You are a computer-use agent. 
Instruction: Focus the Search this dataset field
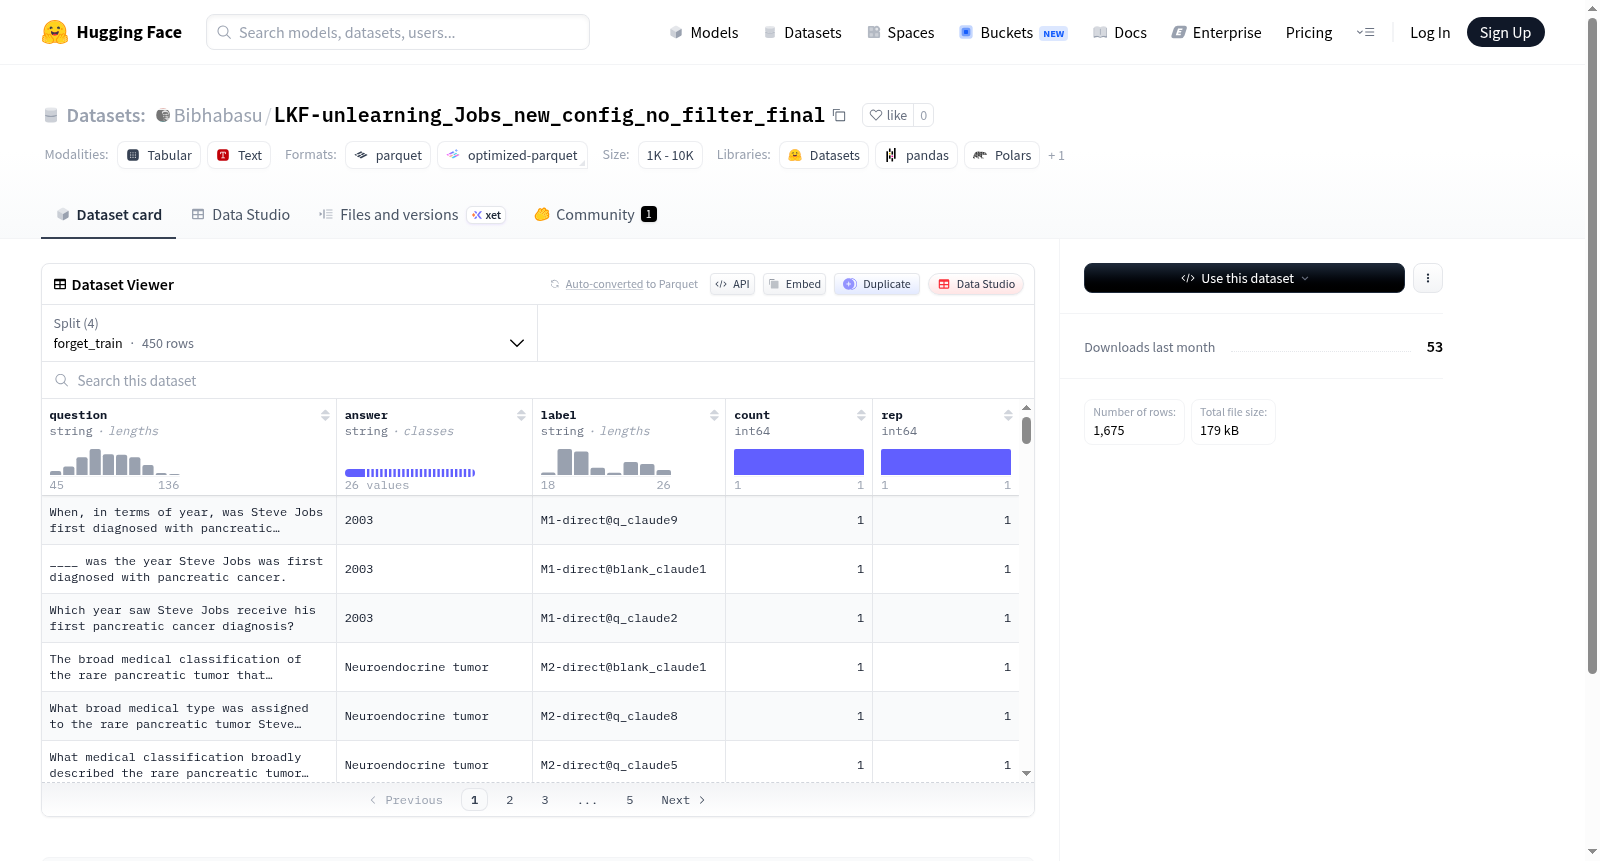pos(538,381)
